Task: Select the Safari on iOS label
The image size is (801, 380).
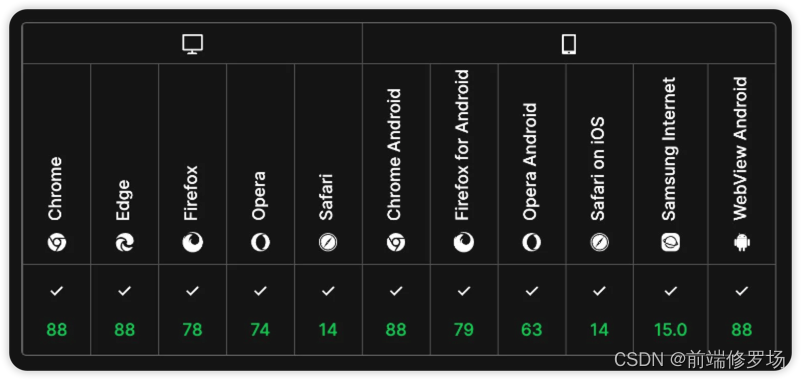Action: click(599, 169)
